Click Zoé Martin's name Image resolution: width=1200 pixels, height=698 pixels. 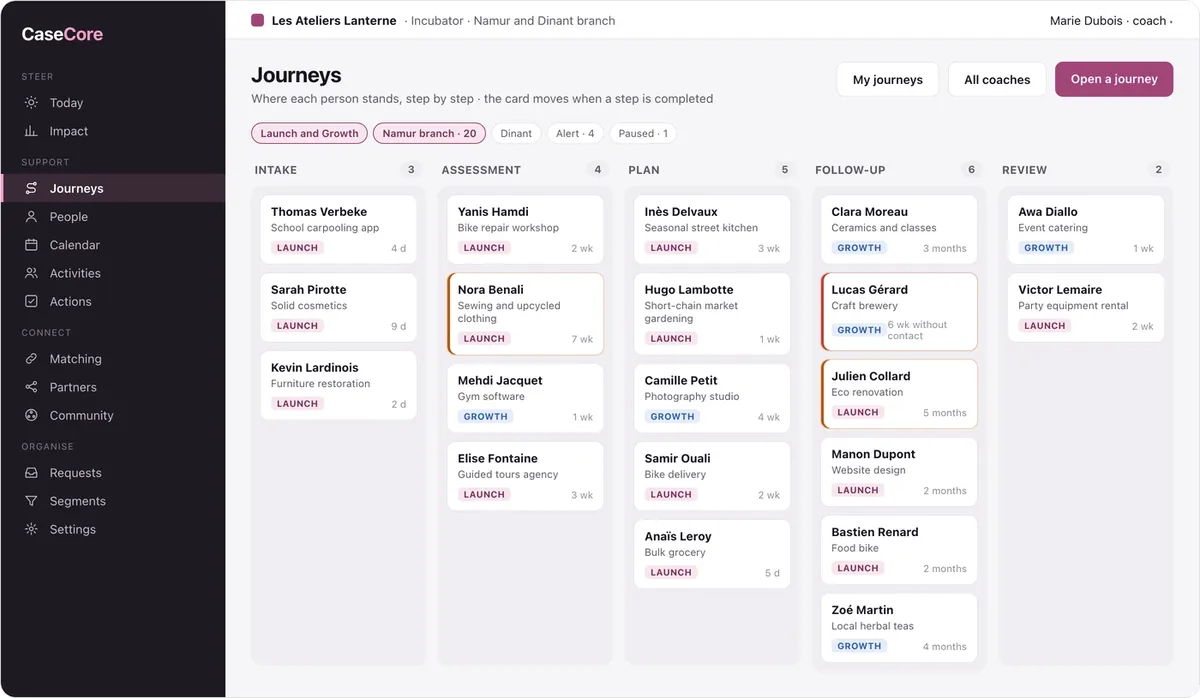click(863, 611)
